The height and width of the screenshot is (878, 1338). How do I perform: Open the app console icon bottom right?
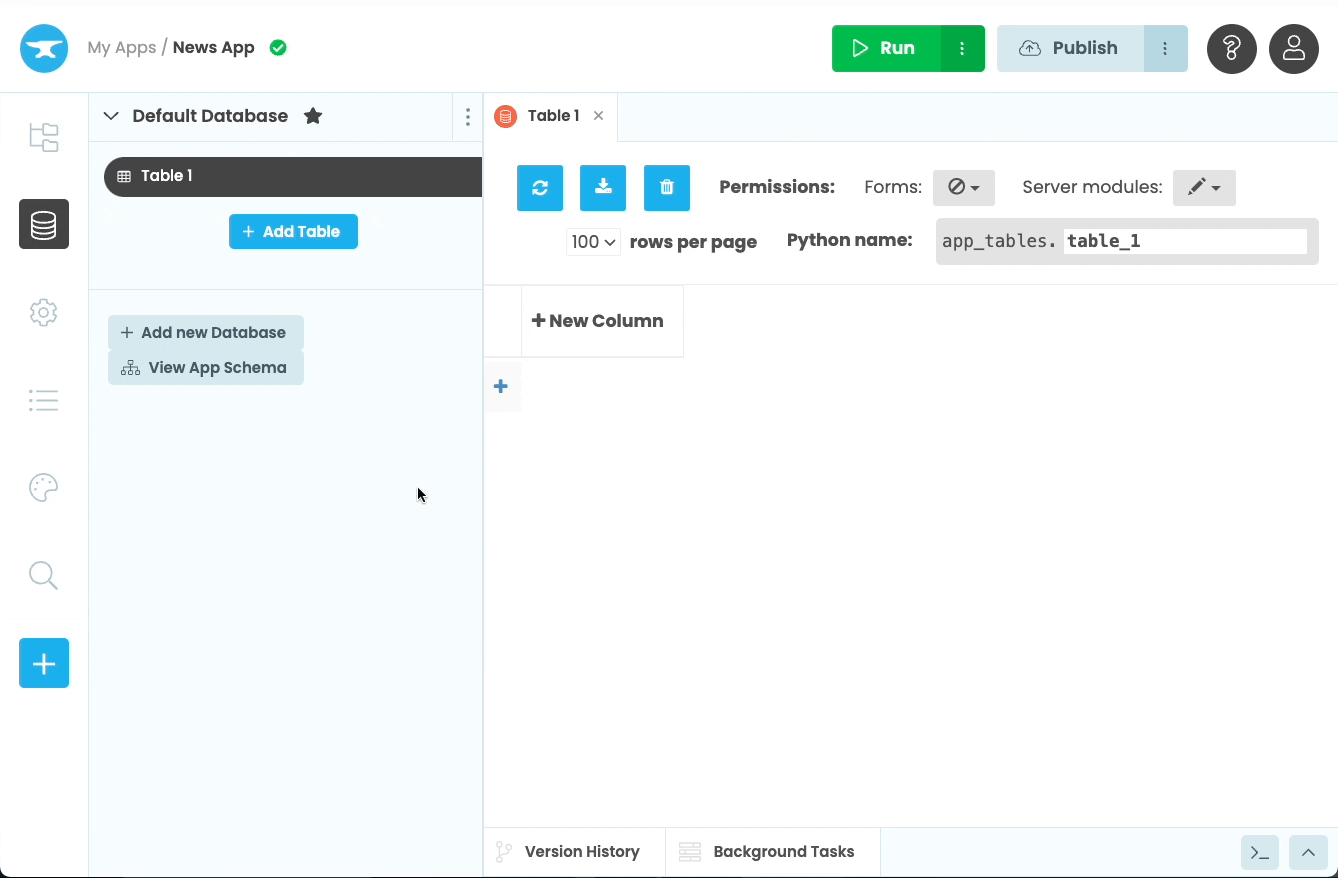click(x=1259, y=852)
